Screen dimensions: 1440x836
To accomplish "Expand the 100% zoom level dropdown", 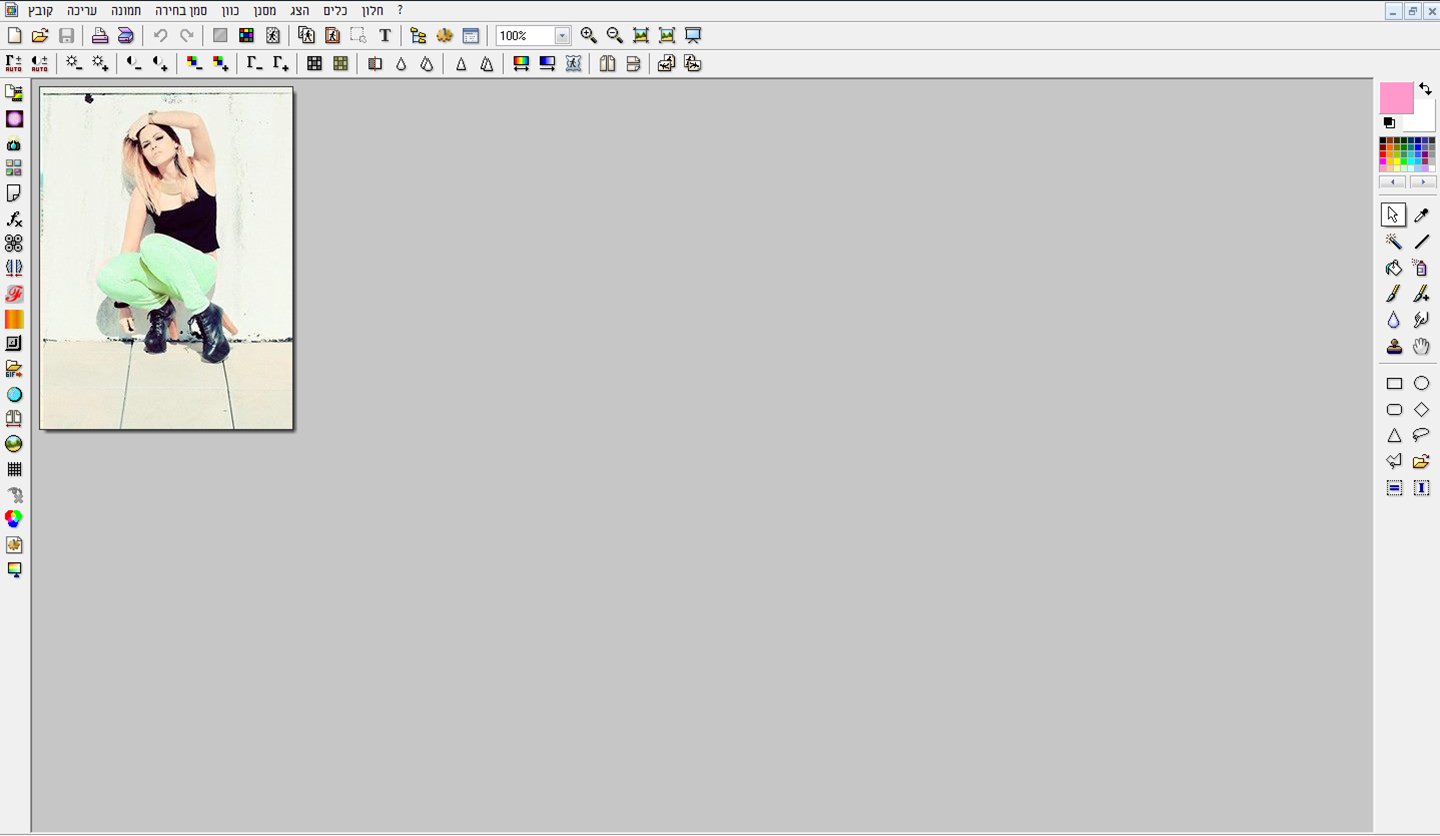I will coord(562,36).
